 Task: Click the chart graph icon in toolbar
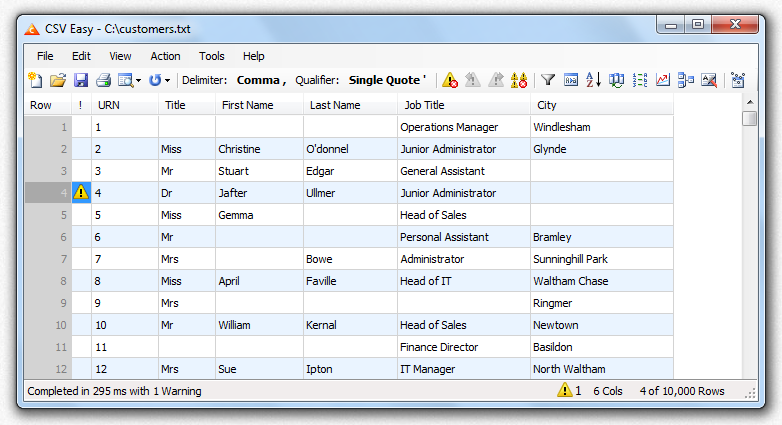pos(663,80)
